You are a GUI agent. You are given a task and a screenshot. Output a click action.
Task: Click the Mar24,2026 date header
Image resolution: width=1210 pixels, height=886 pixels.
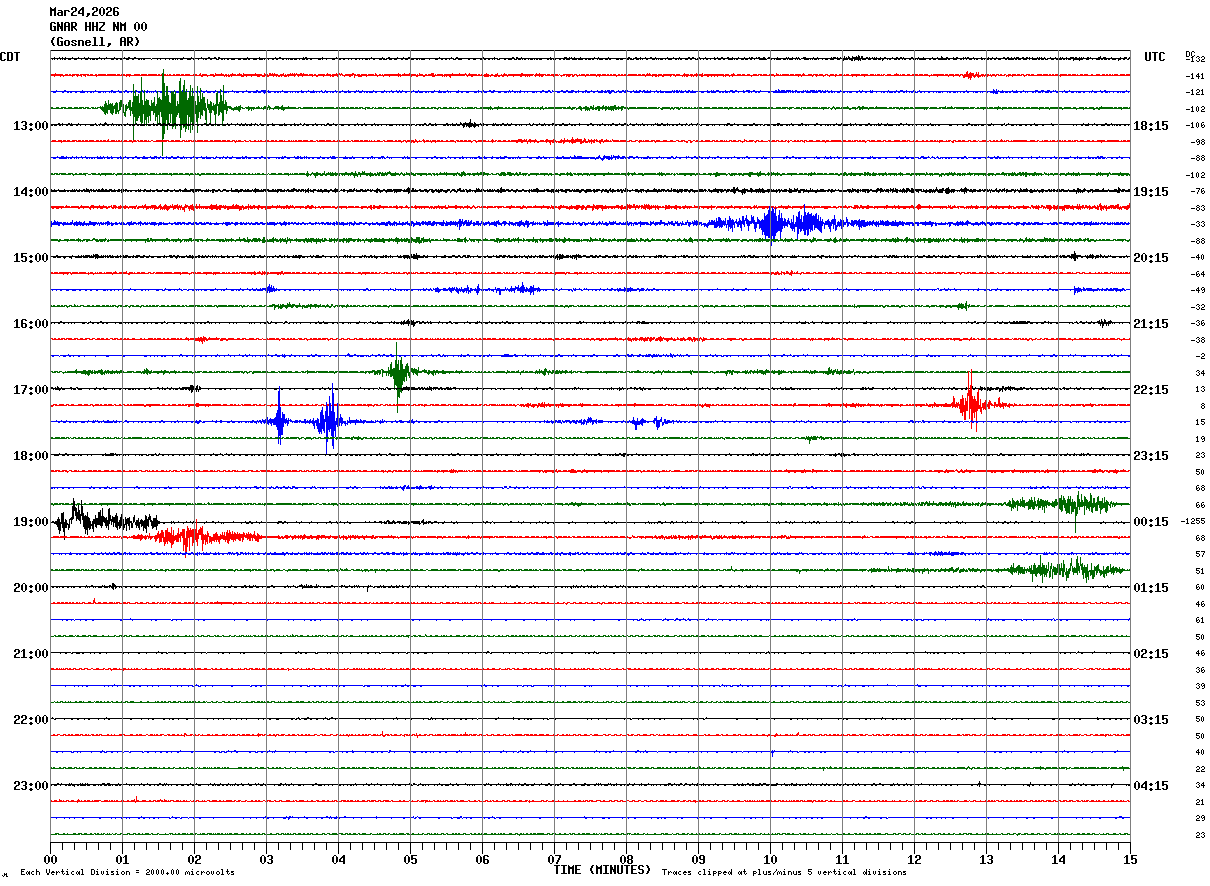(84, 12)
